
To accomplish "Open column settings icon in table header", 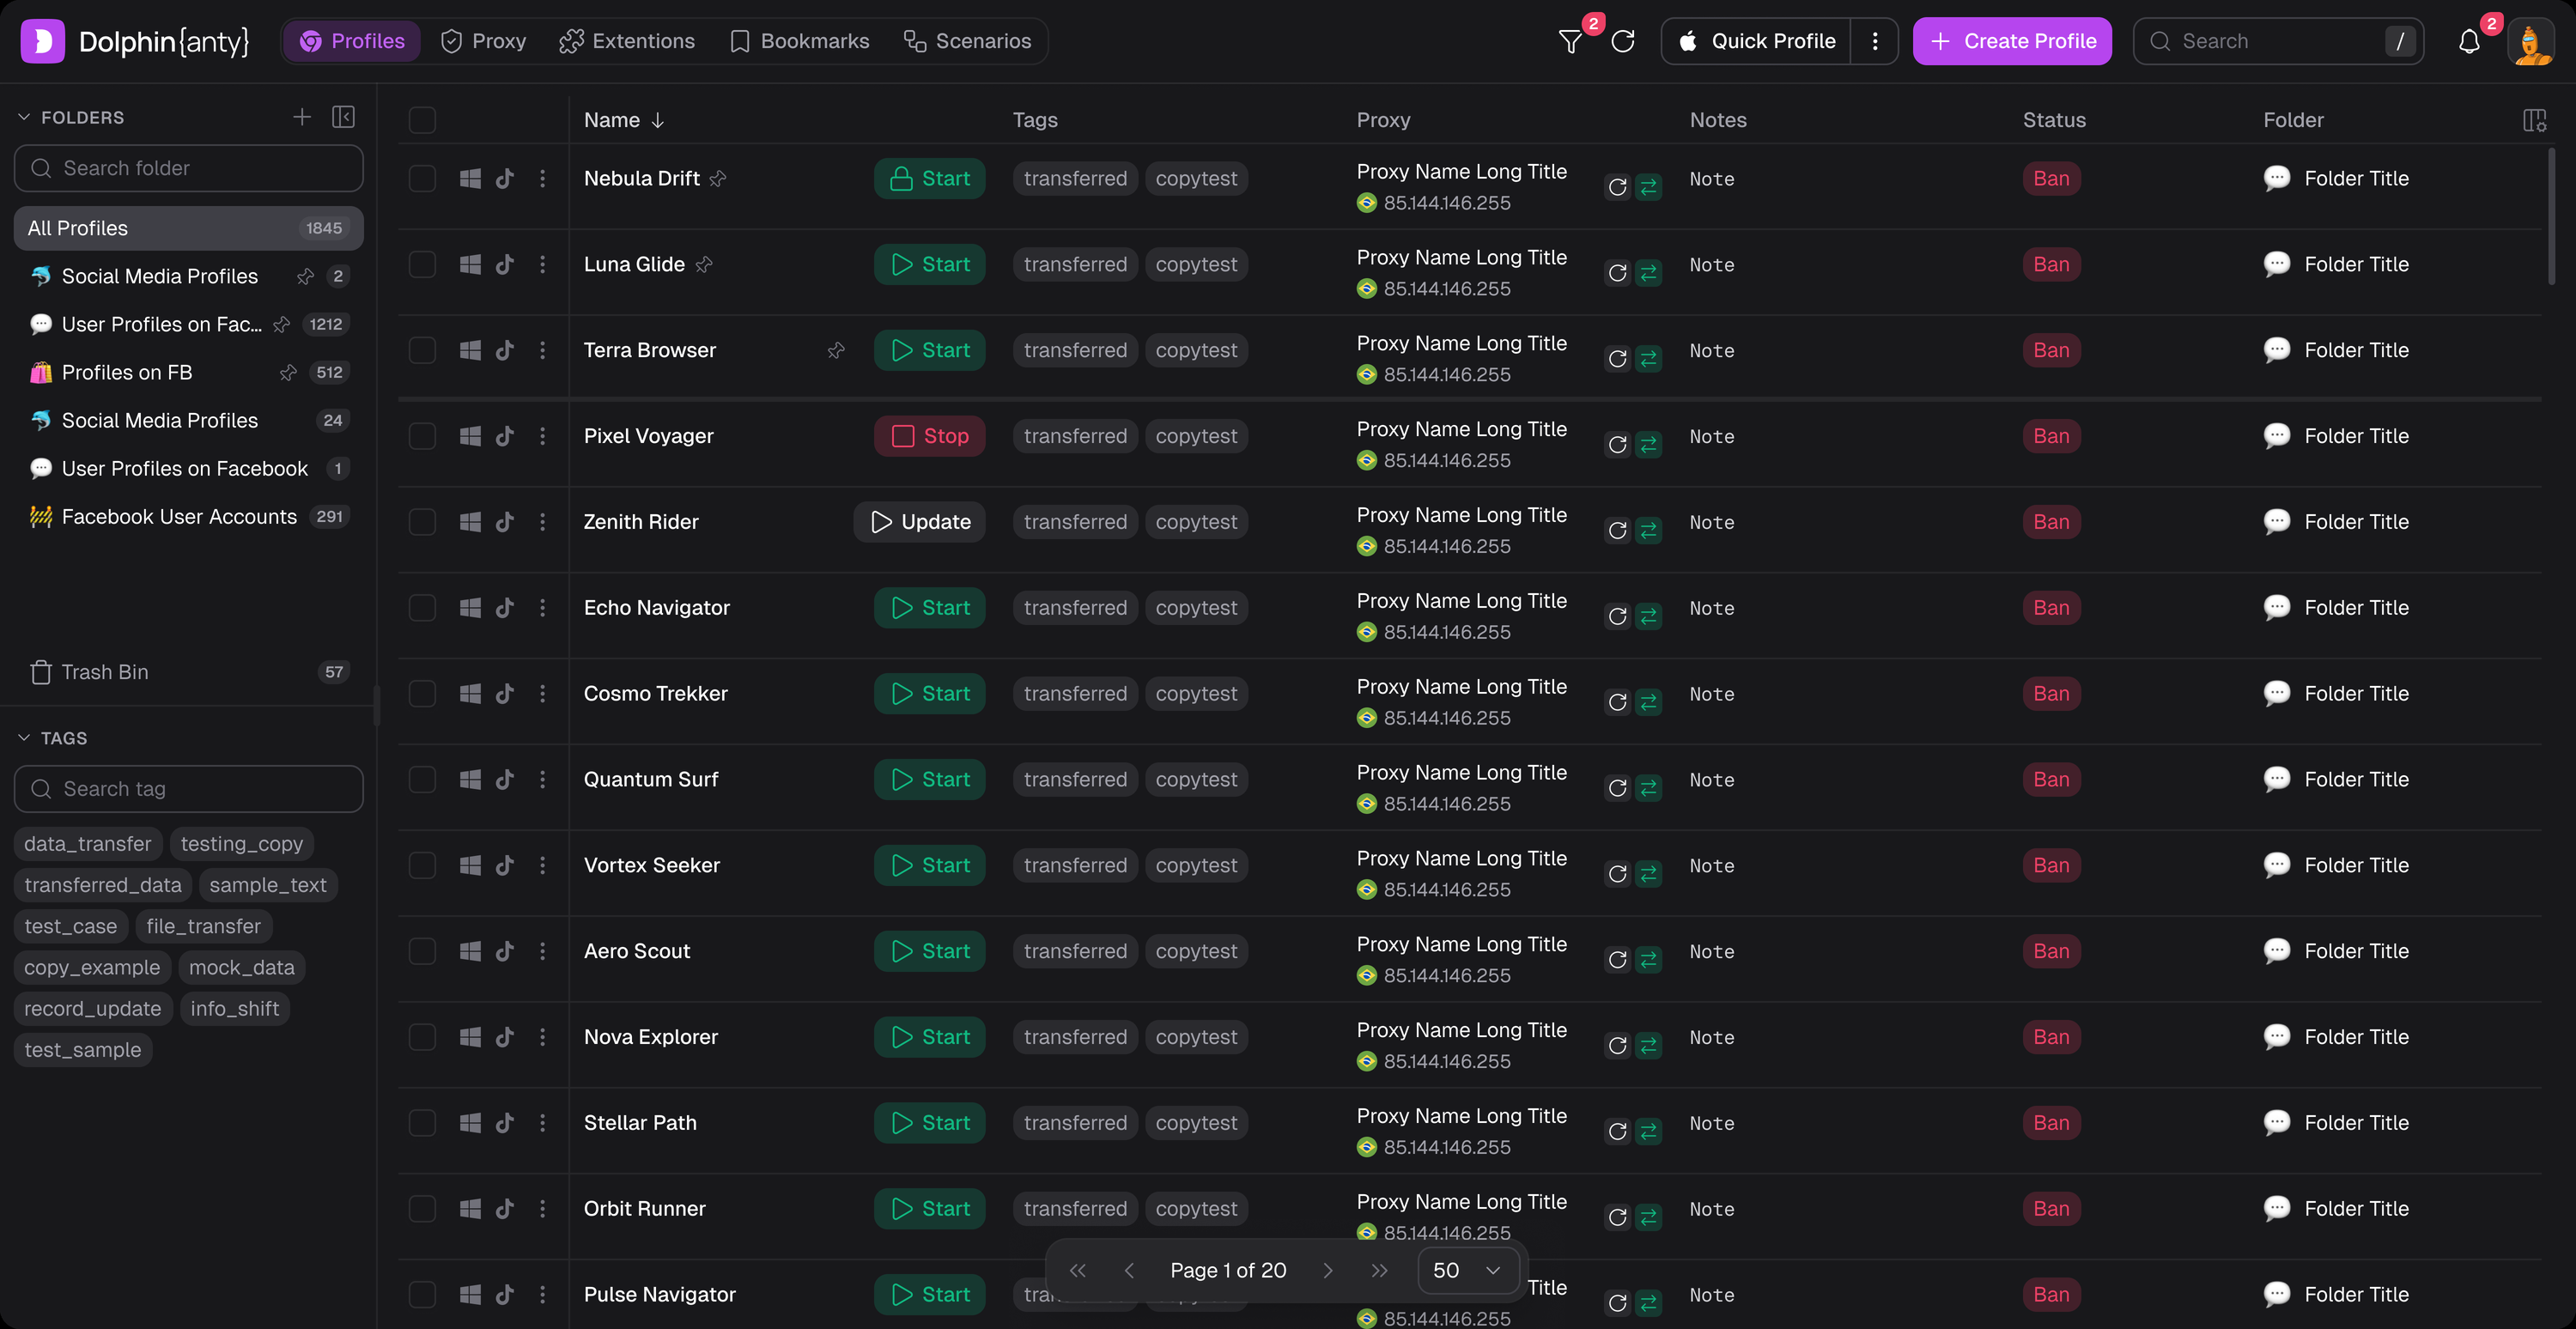I will [2534, 120].
